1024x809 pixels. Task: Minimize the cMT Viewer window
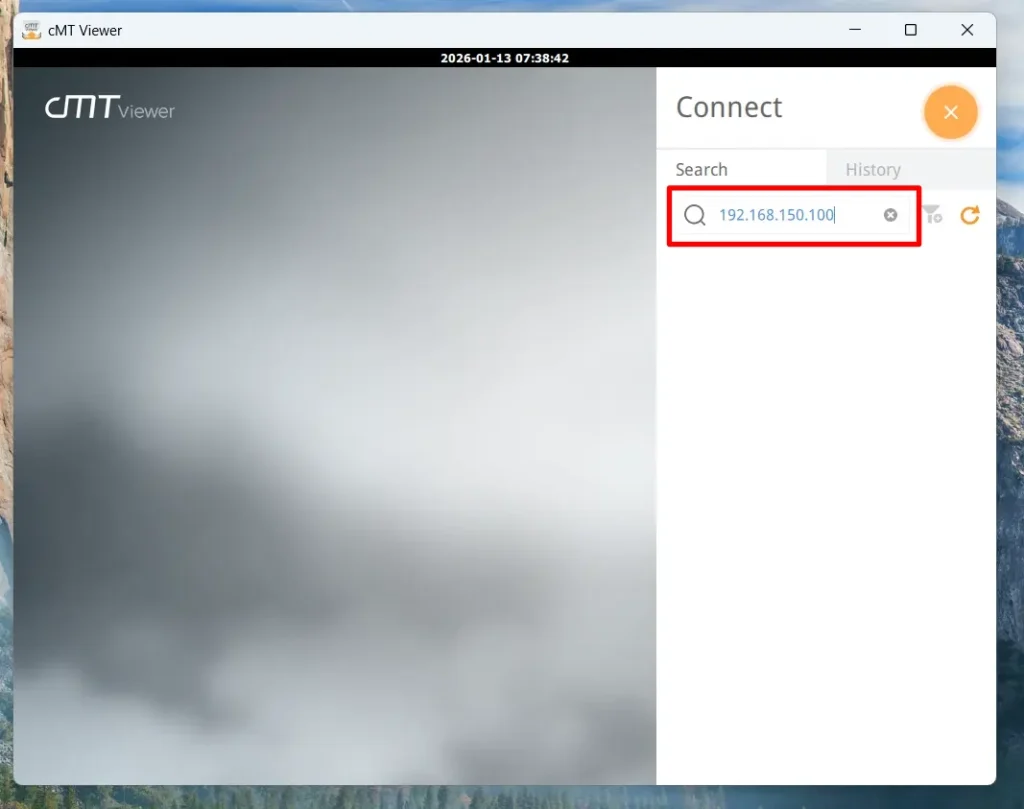click(855, 29)
